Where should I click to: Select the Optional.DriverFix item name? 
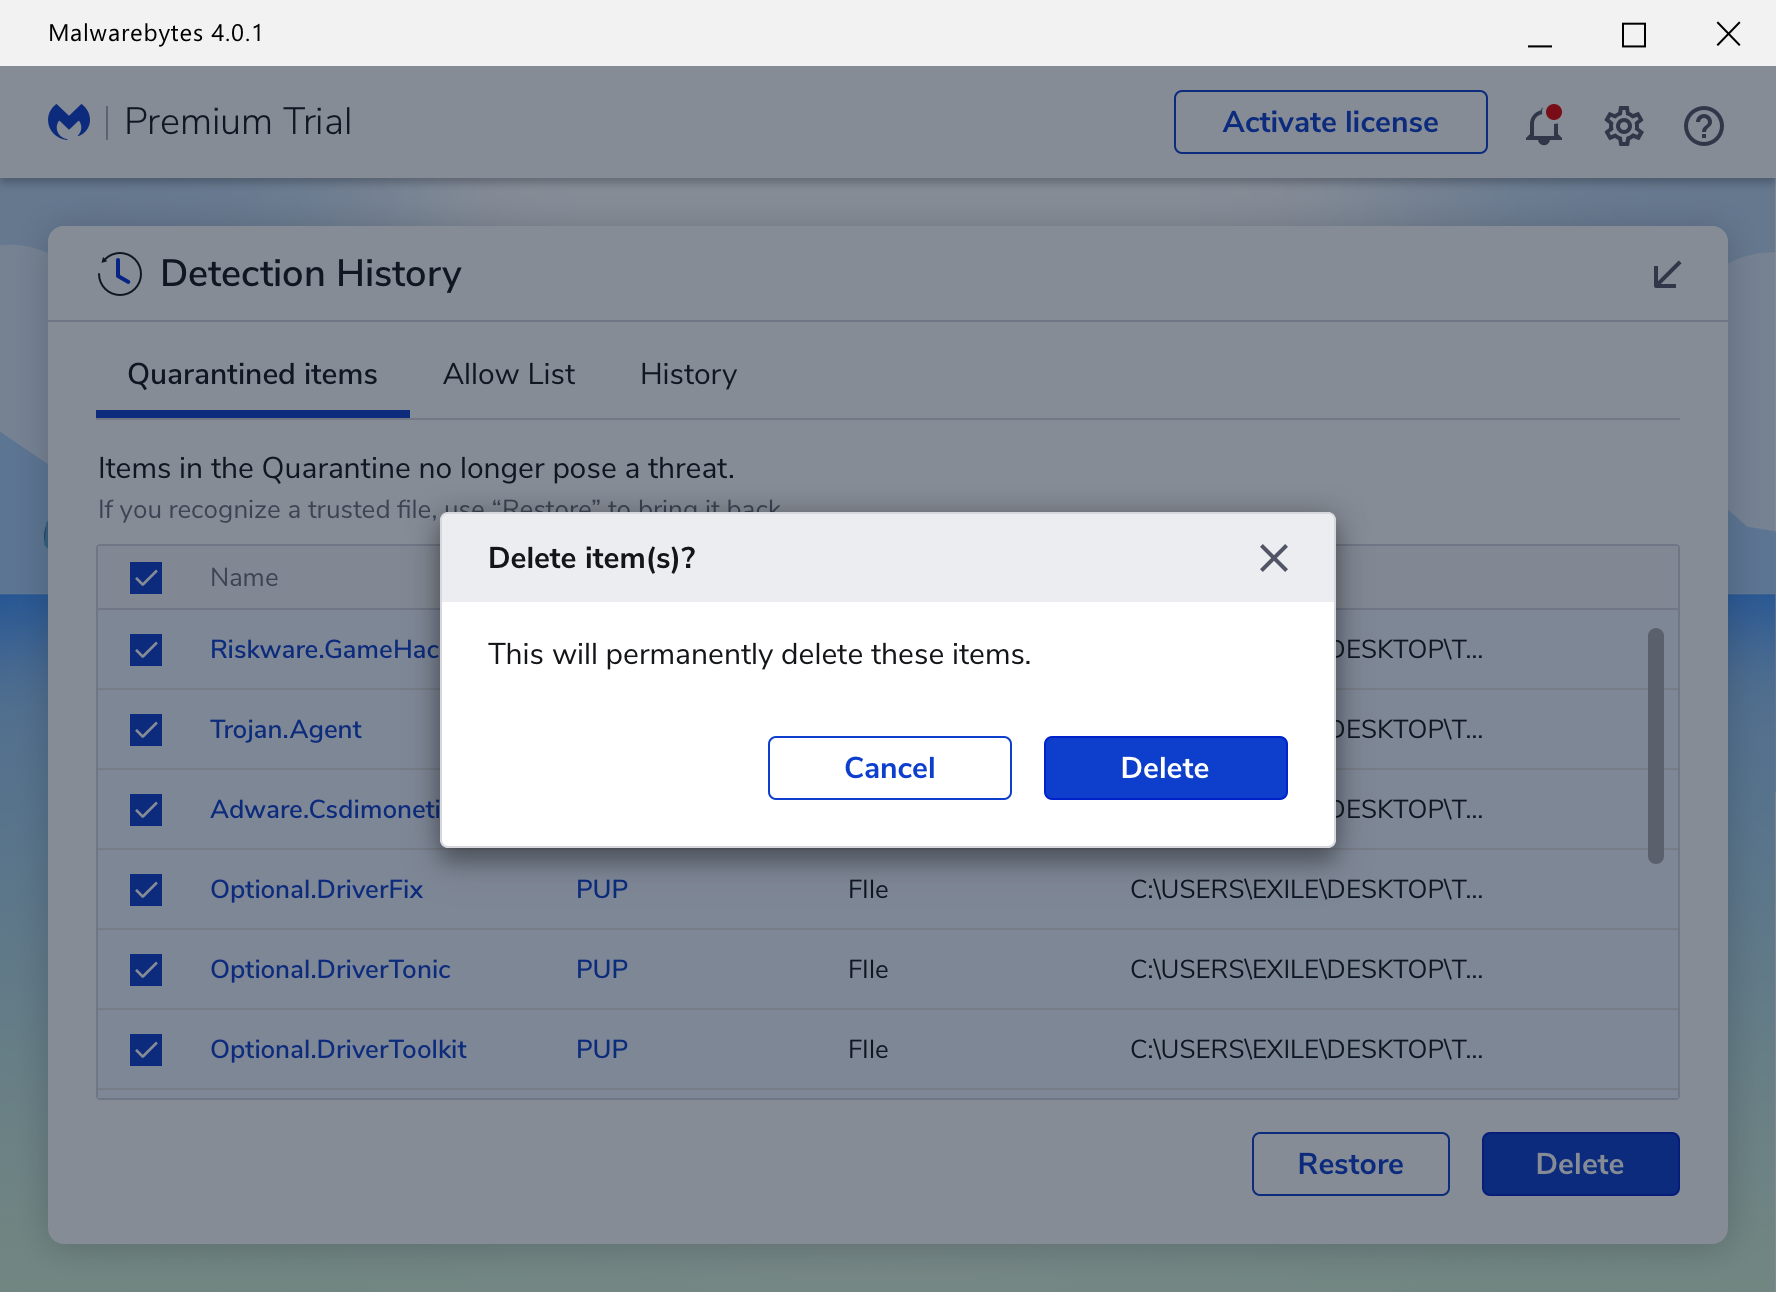coord(316,890)
